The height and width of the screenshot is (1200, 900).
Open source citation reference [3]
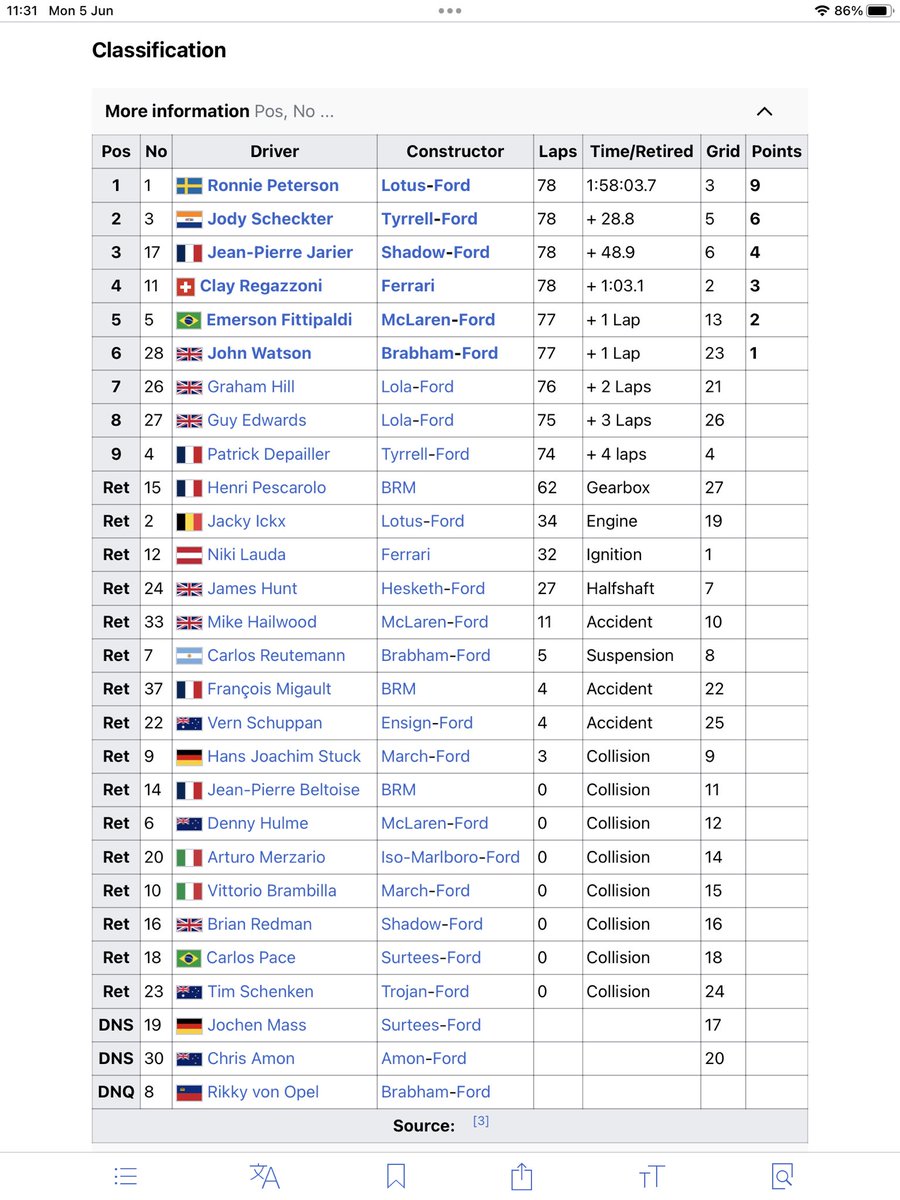pyautogui.click(x=481, y=1122)
